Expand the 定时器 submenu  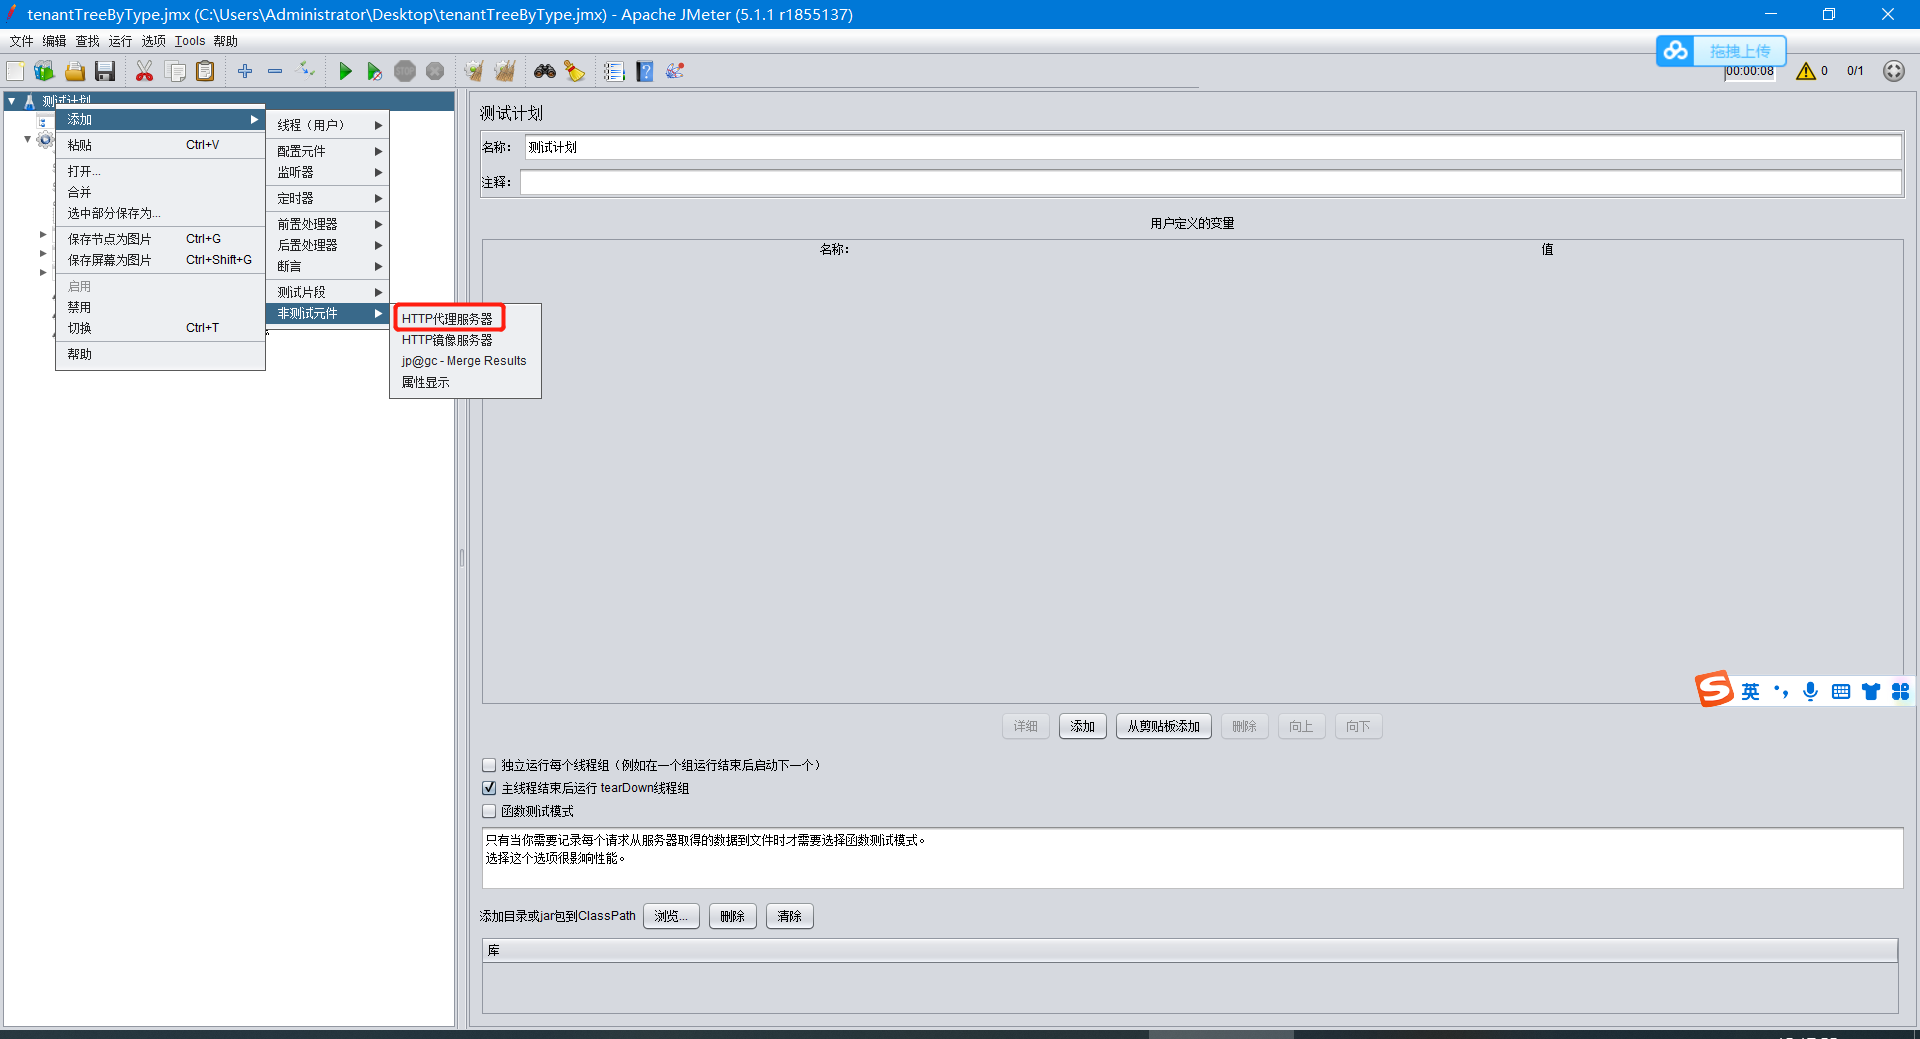[x=328, y=198]
